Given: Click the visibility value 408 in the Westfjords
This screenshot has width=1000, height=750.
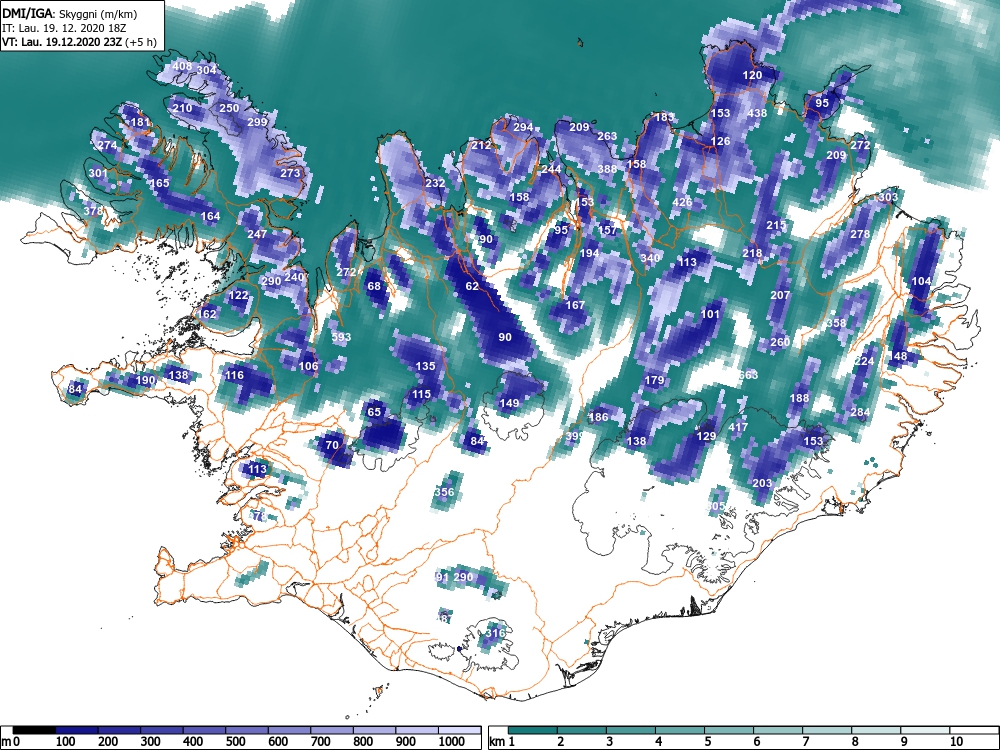Looking at the screenshot, I should pos(182,66).
